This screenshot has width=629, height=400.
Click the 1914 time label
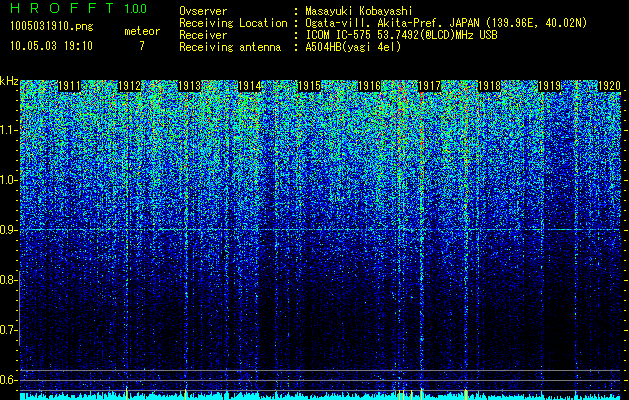tap(250, 86)
